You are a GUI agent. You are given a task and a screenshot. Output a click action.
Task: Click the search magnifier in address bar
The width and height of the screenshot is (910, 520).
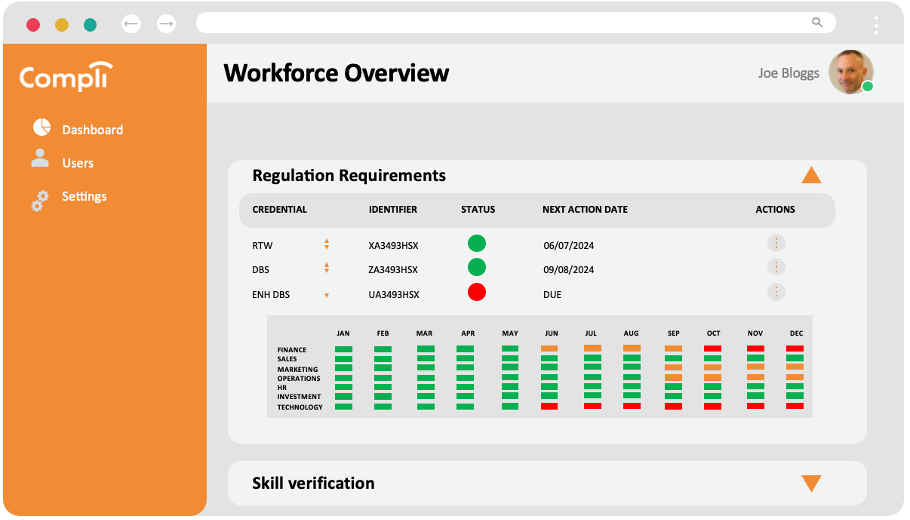pyautogui.click(x=817, y=23)
